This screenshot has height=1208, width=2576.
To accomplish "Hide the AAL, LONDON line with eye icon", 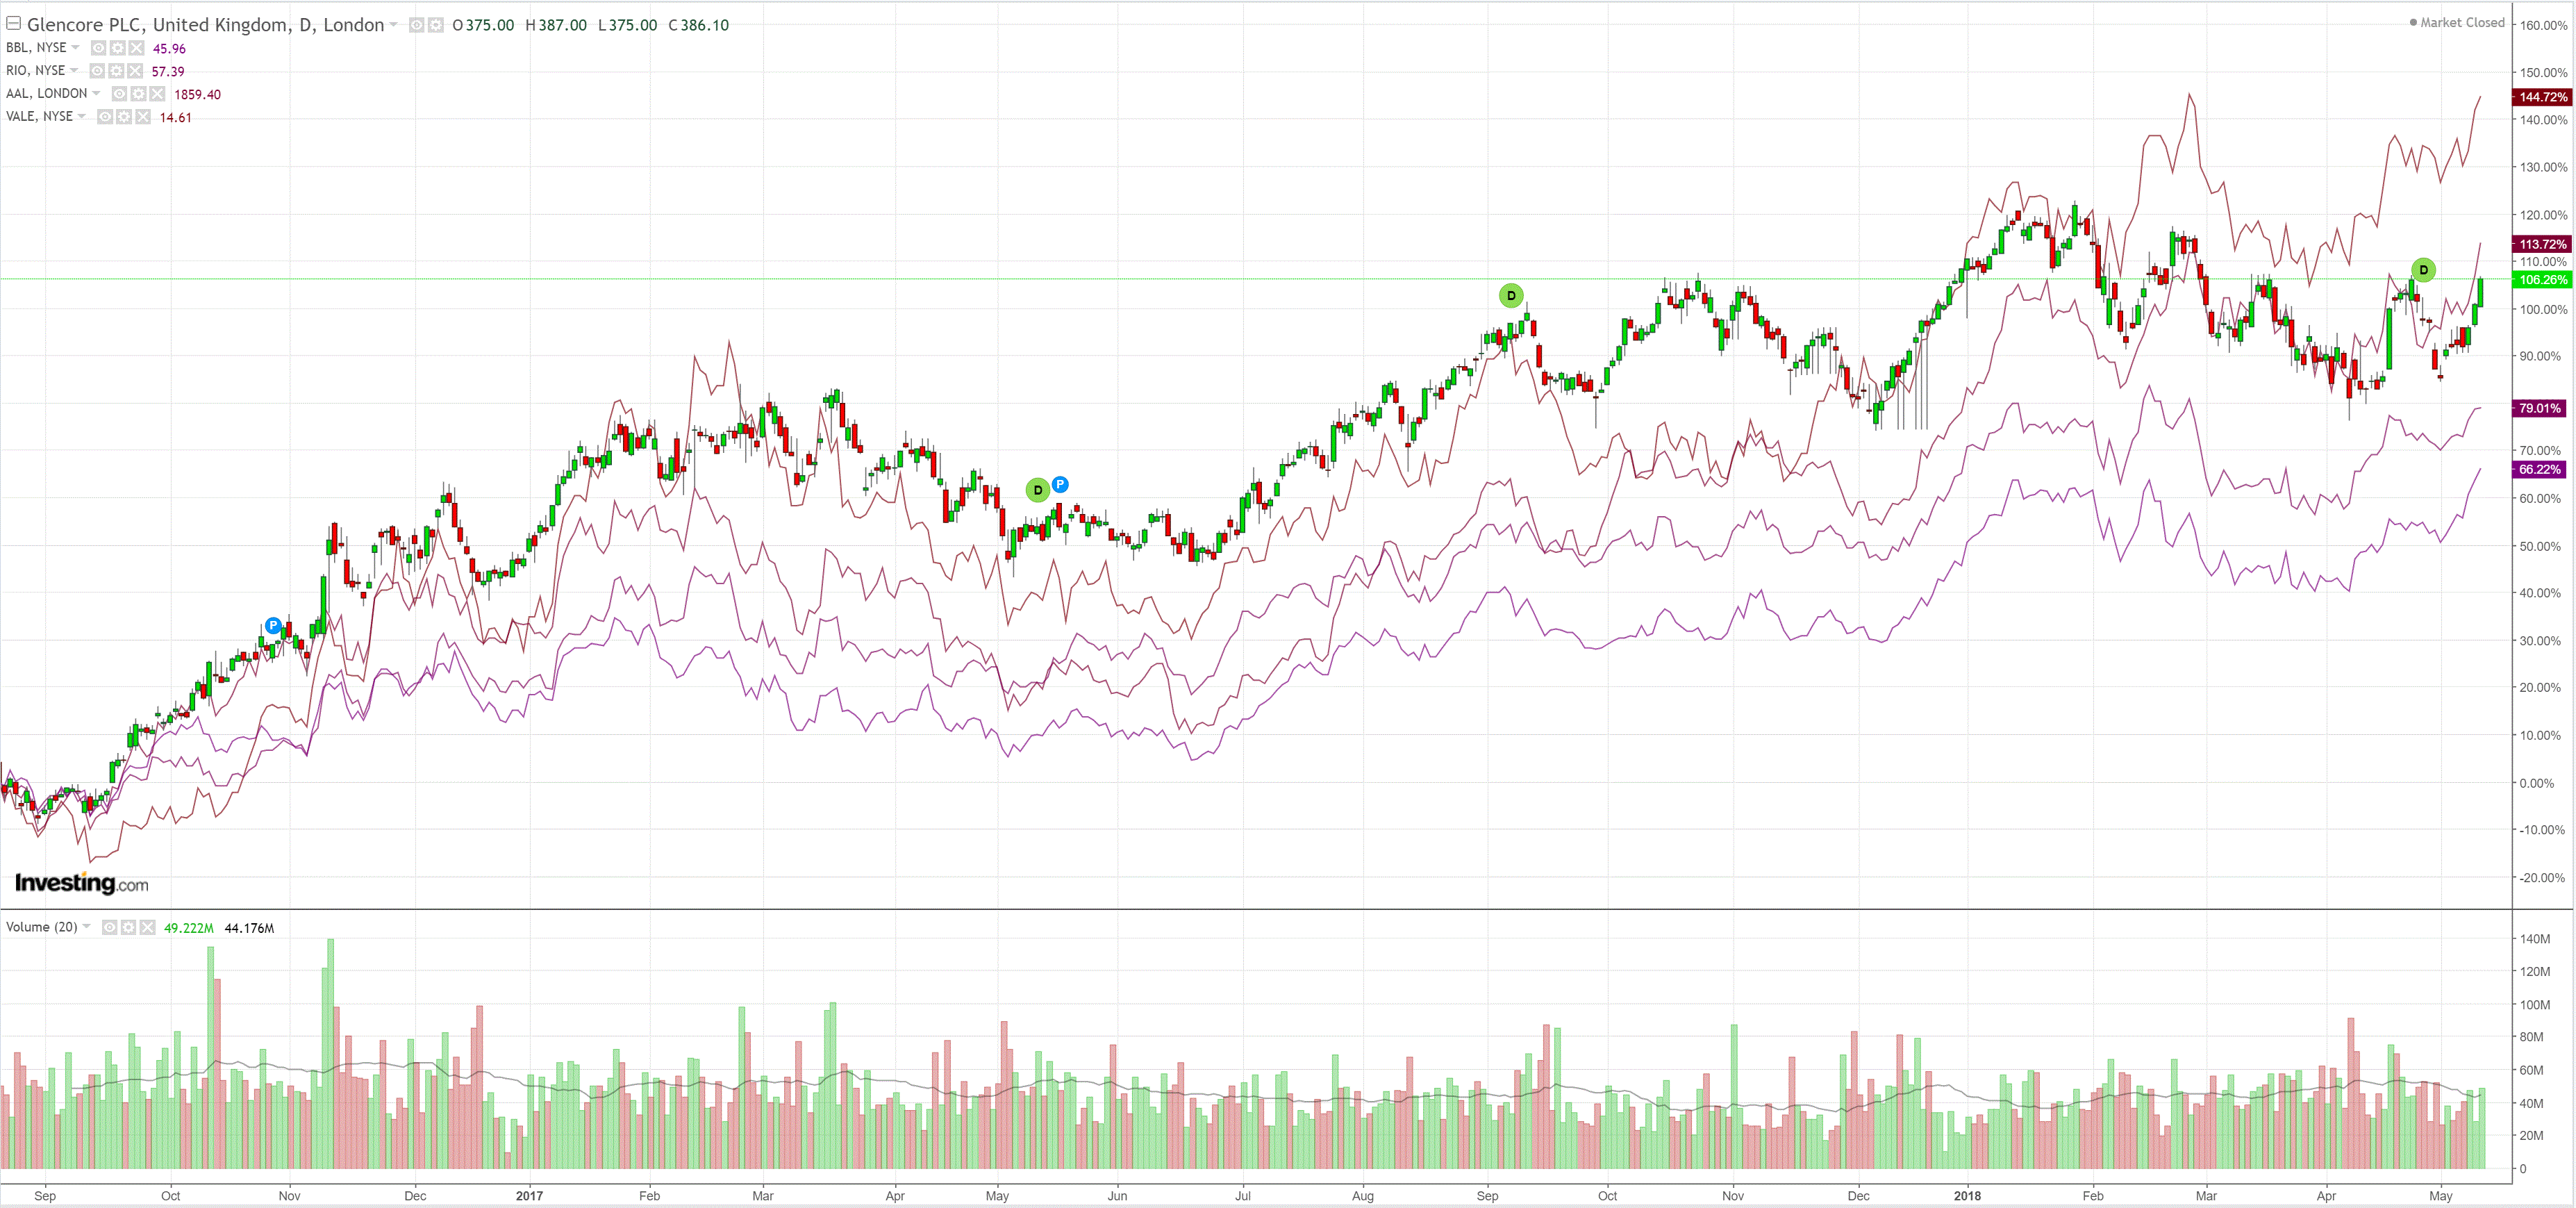I will coord(119,94).
